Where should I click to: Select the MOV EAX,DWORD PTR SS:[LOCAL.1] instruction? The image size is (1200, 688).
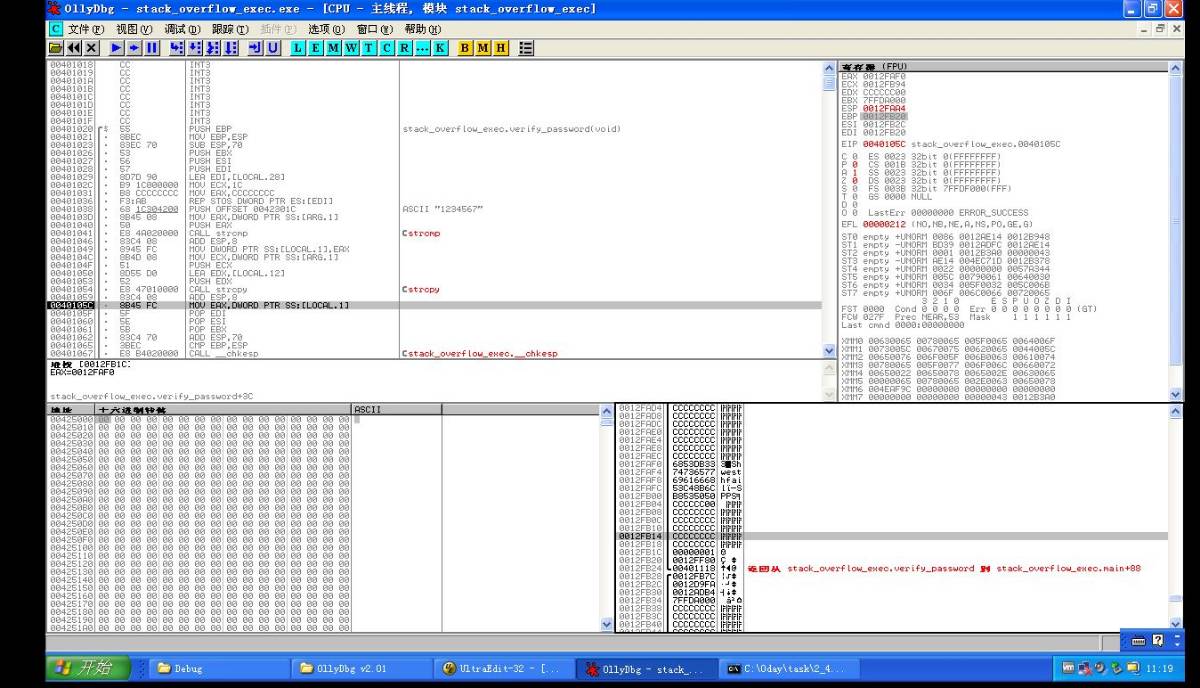(x=435, y=305)
